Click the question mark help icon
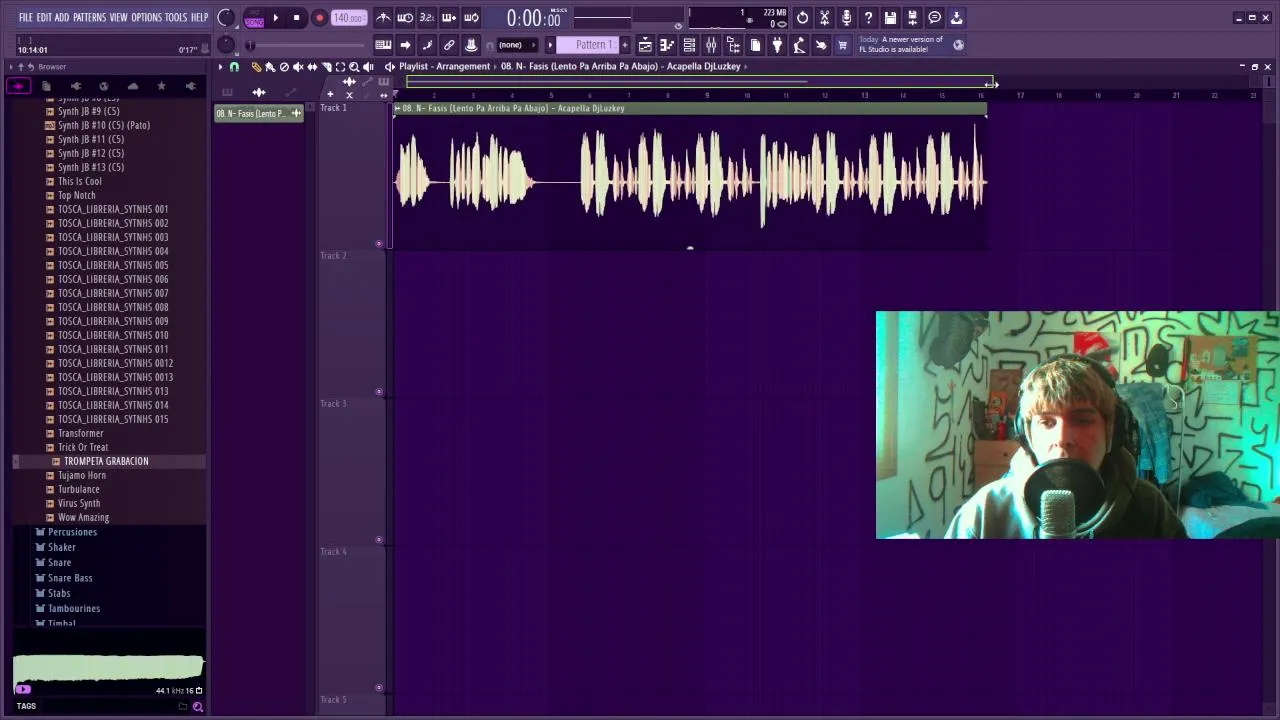Viewport: 1280px width, 720px height. (x=868, y=18)
